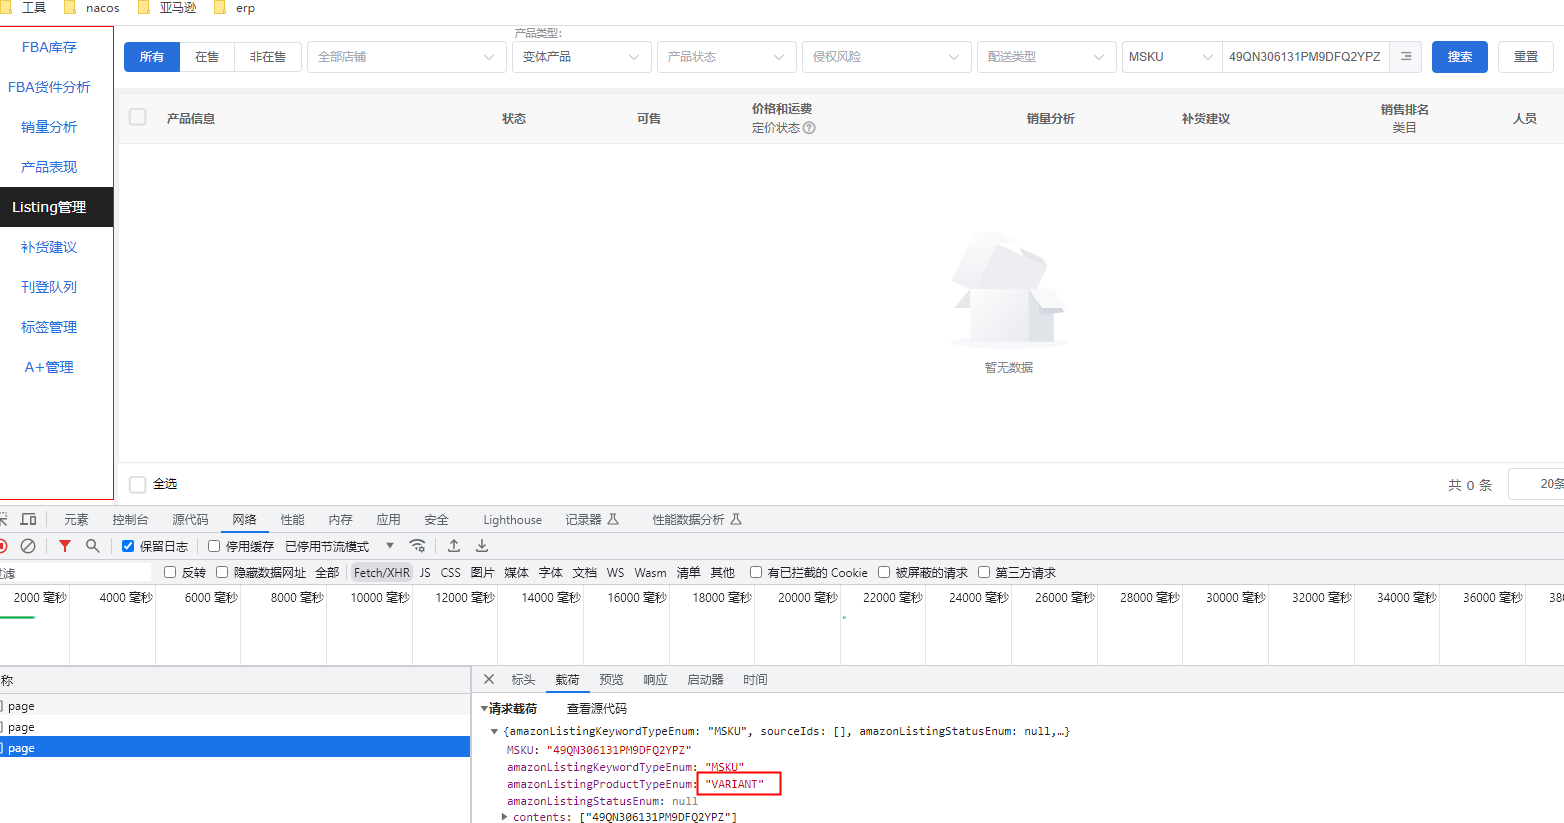Image resolution: width=1564 pixels, height=823 pixels.
Task: Open the 产品状态 dropdown
Action: pos(727,57)
